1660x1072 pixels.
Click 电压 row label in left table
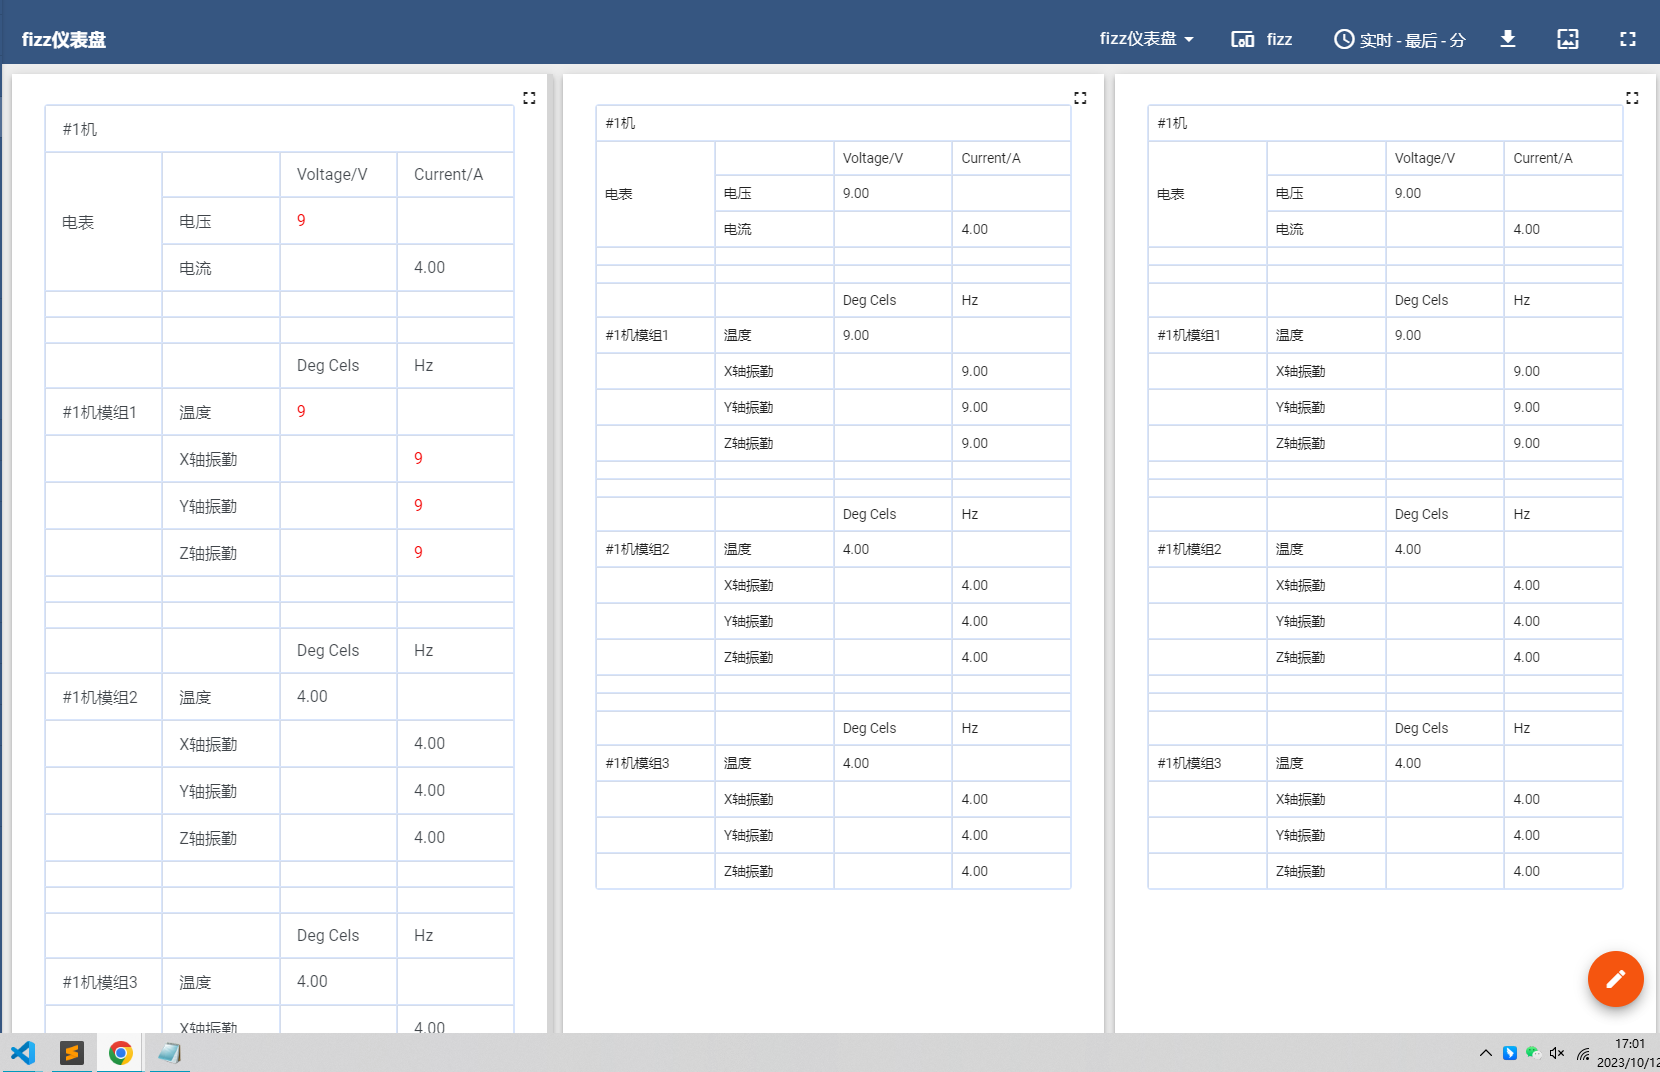195,221
